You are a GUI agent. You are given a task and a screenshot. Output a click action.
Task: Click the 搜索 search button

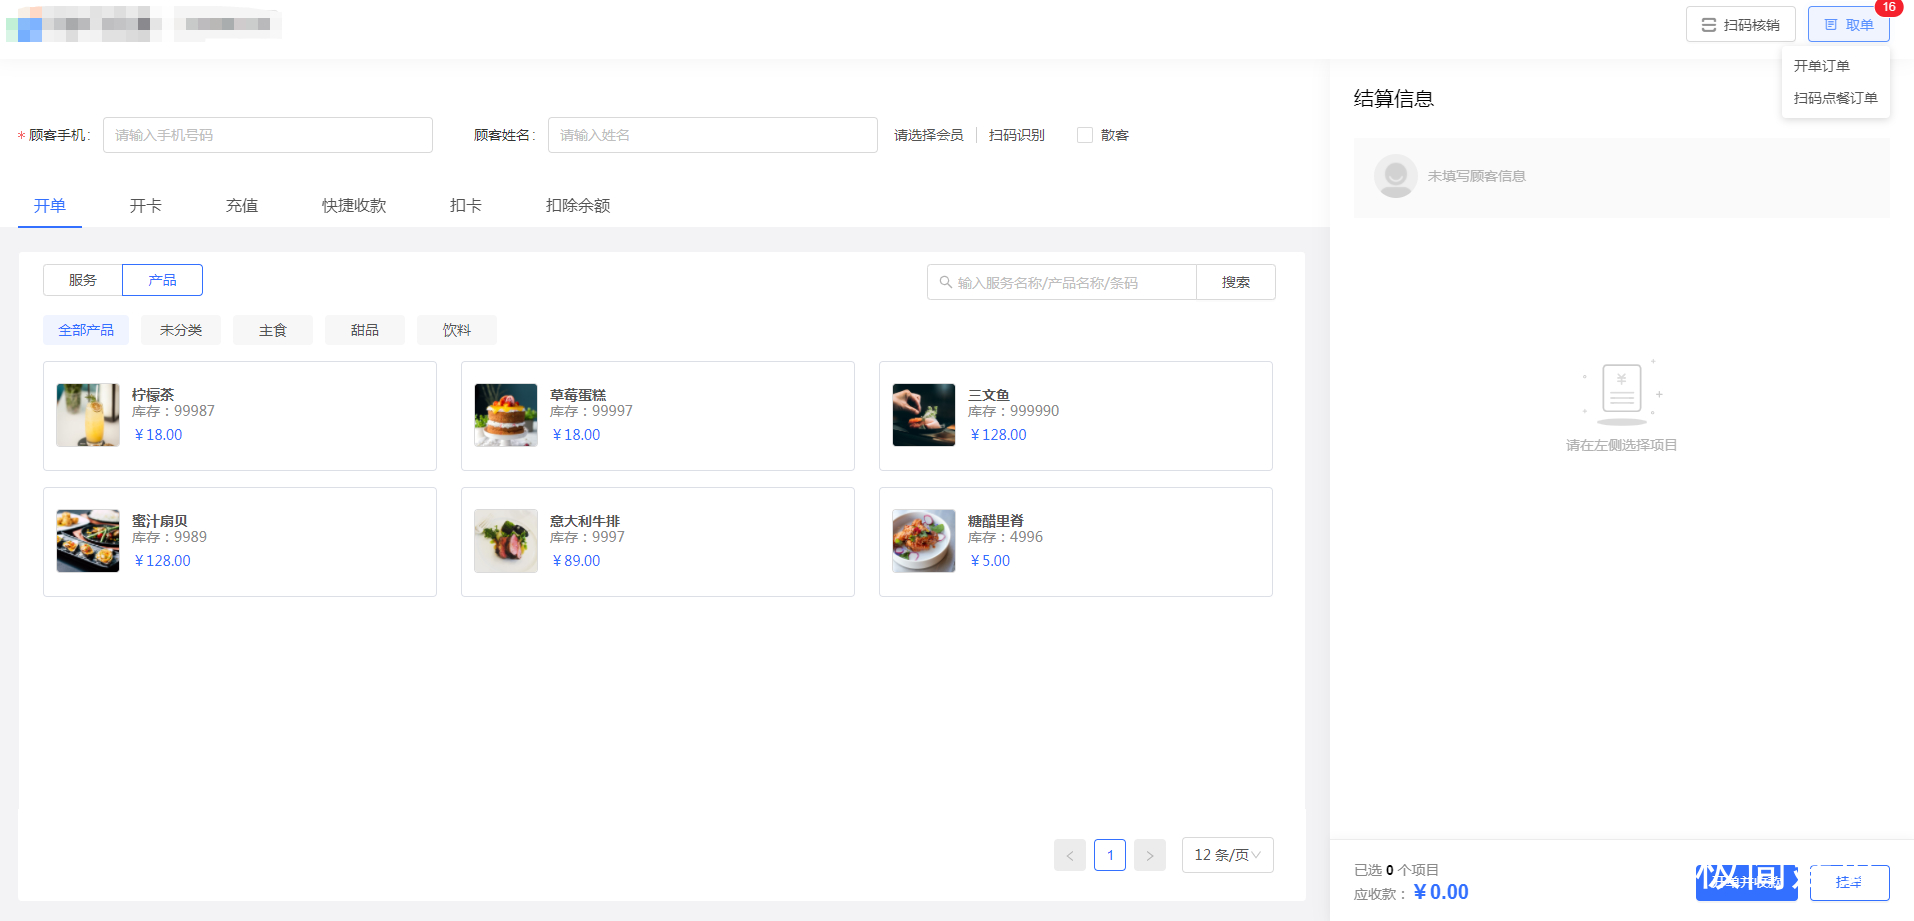[1236, 282]
